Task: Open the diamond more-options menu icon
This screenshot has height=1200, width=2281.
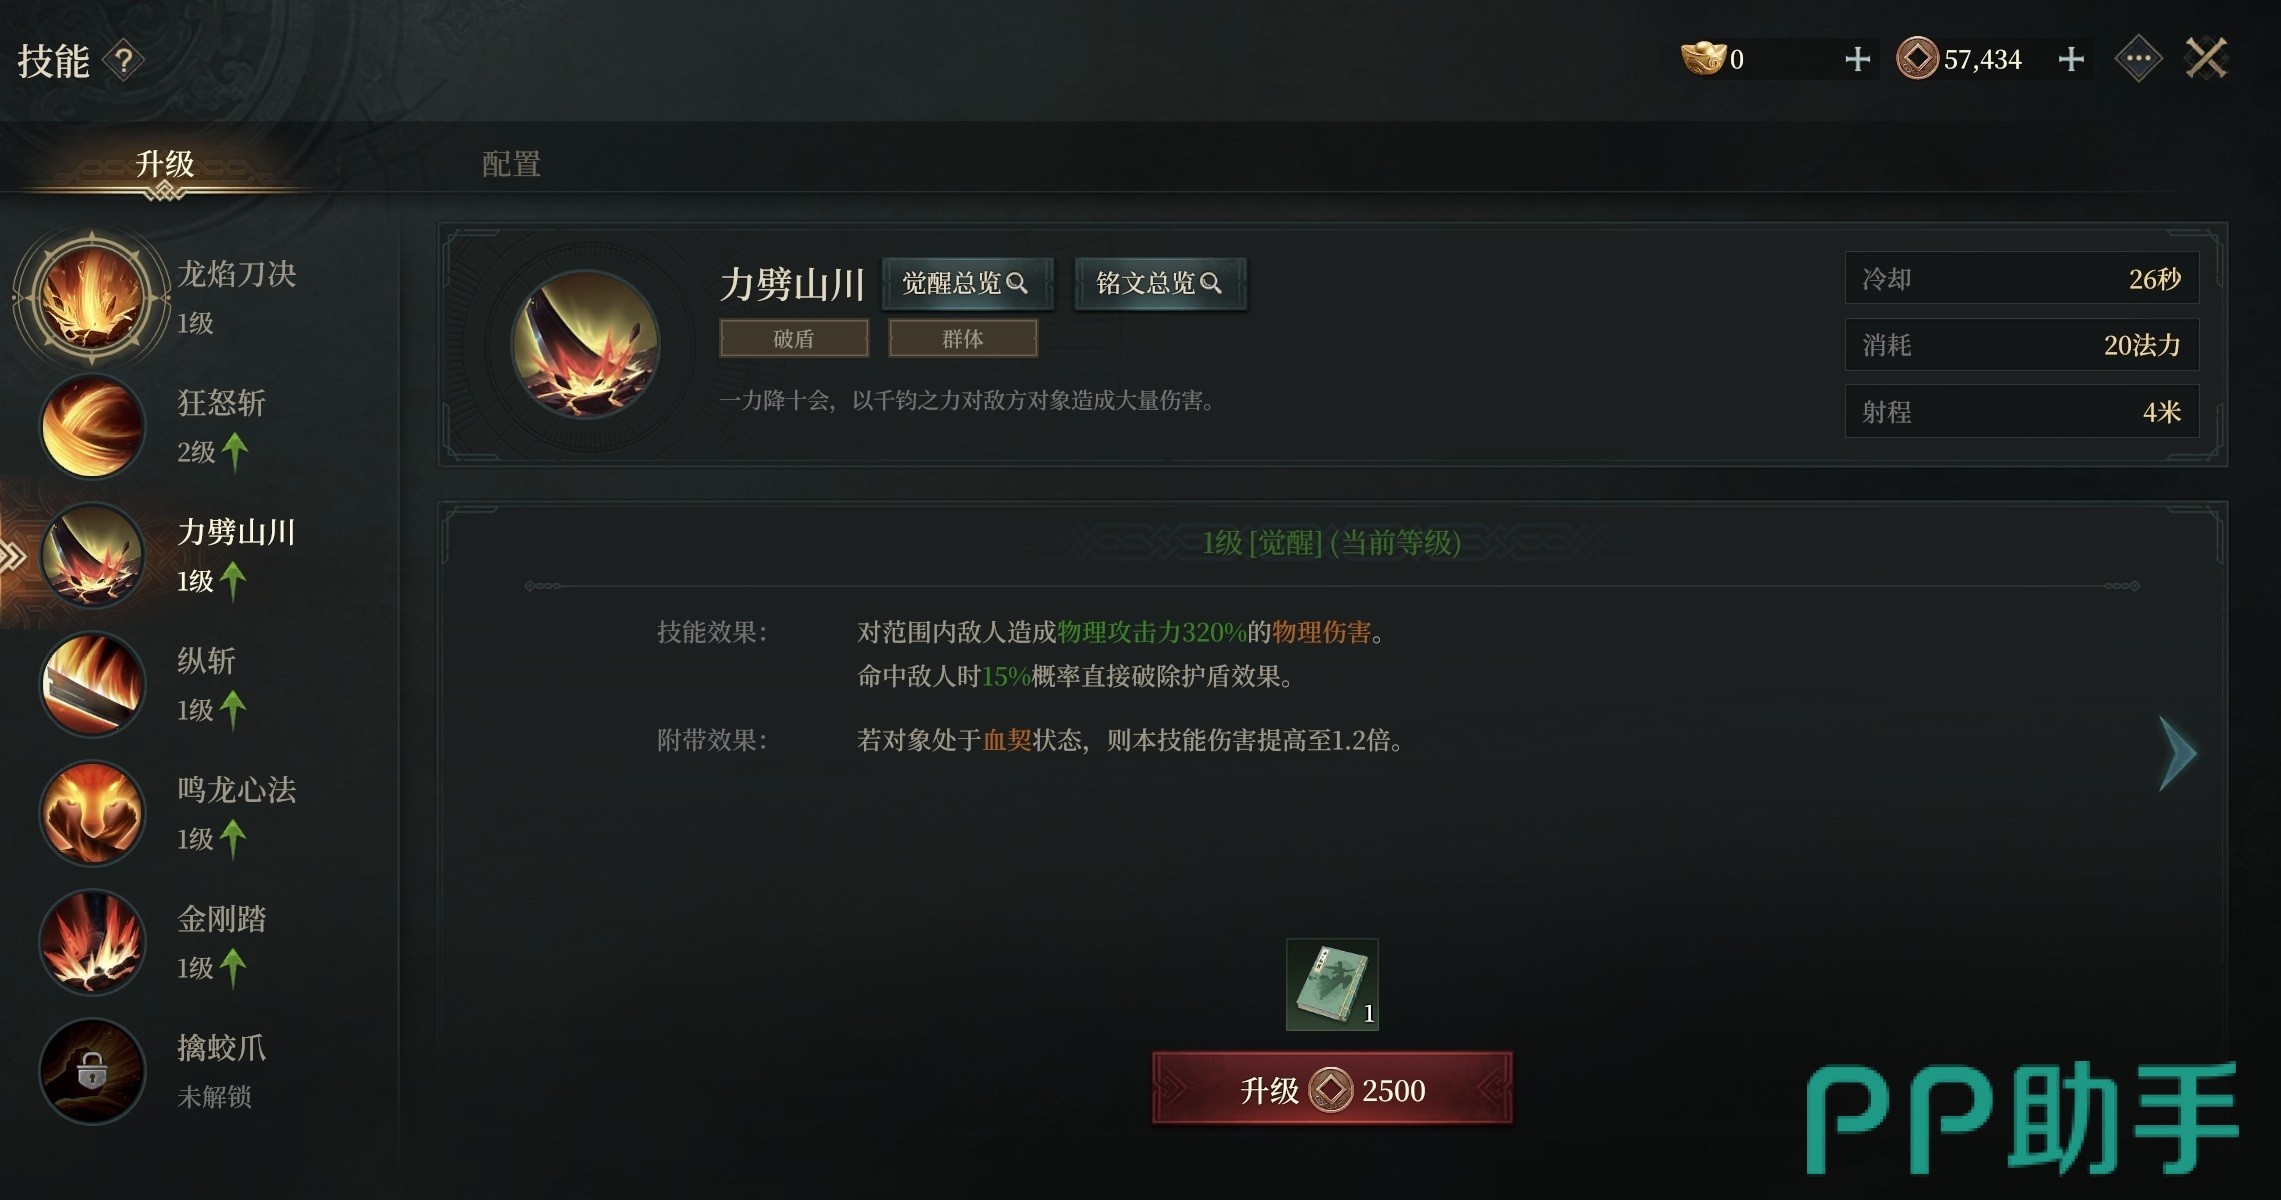Action: point(2139,59)
